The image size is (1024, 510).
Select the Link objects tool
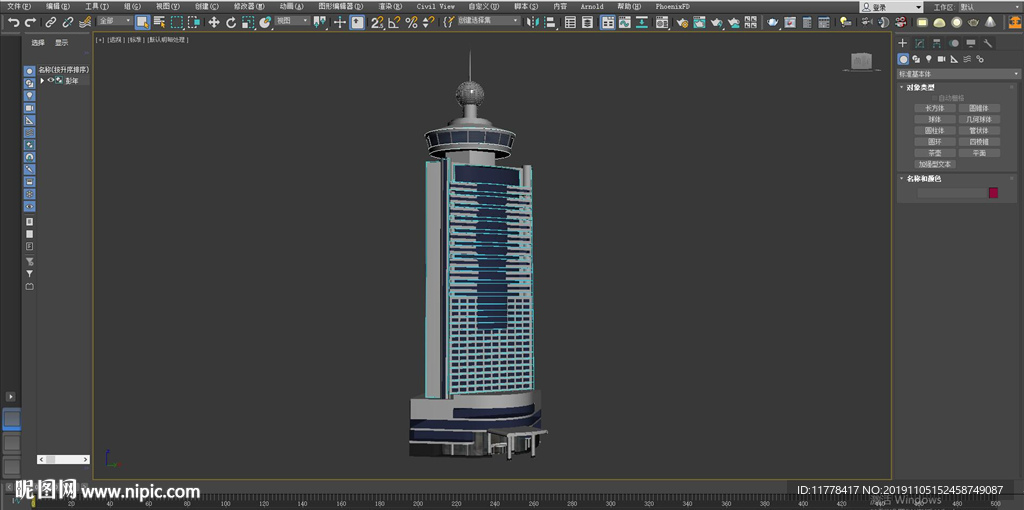pos(51,22)
